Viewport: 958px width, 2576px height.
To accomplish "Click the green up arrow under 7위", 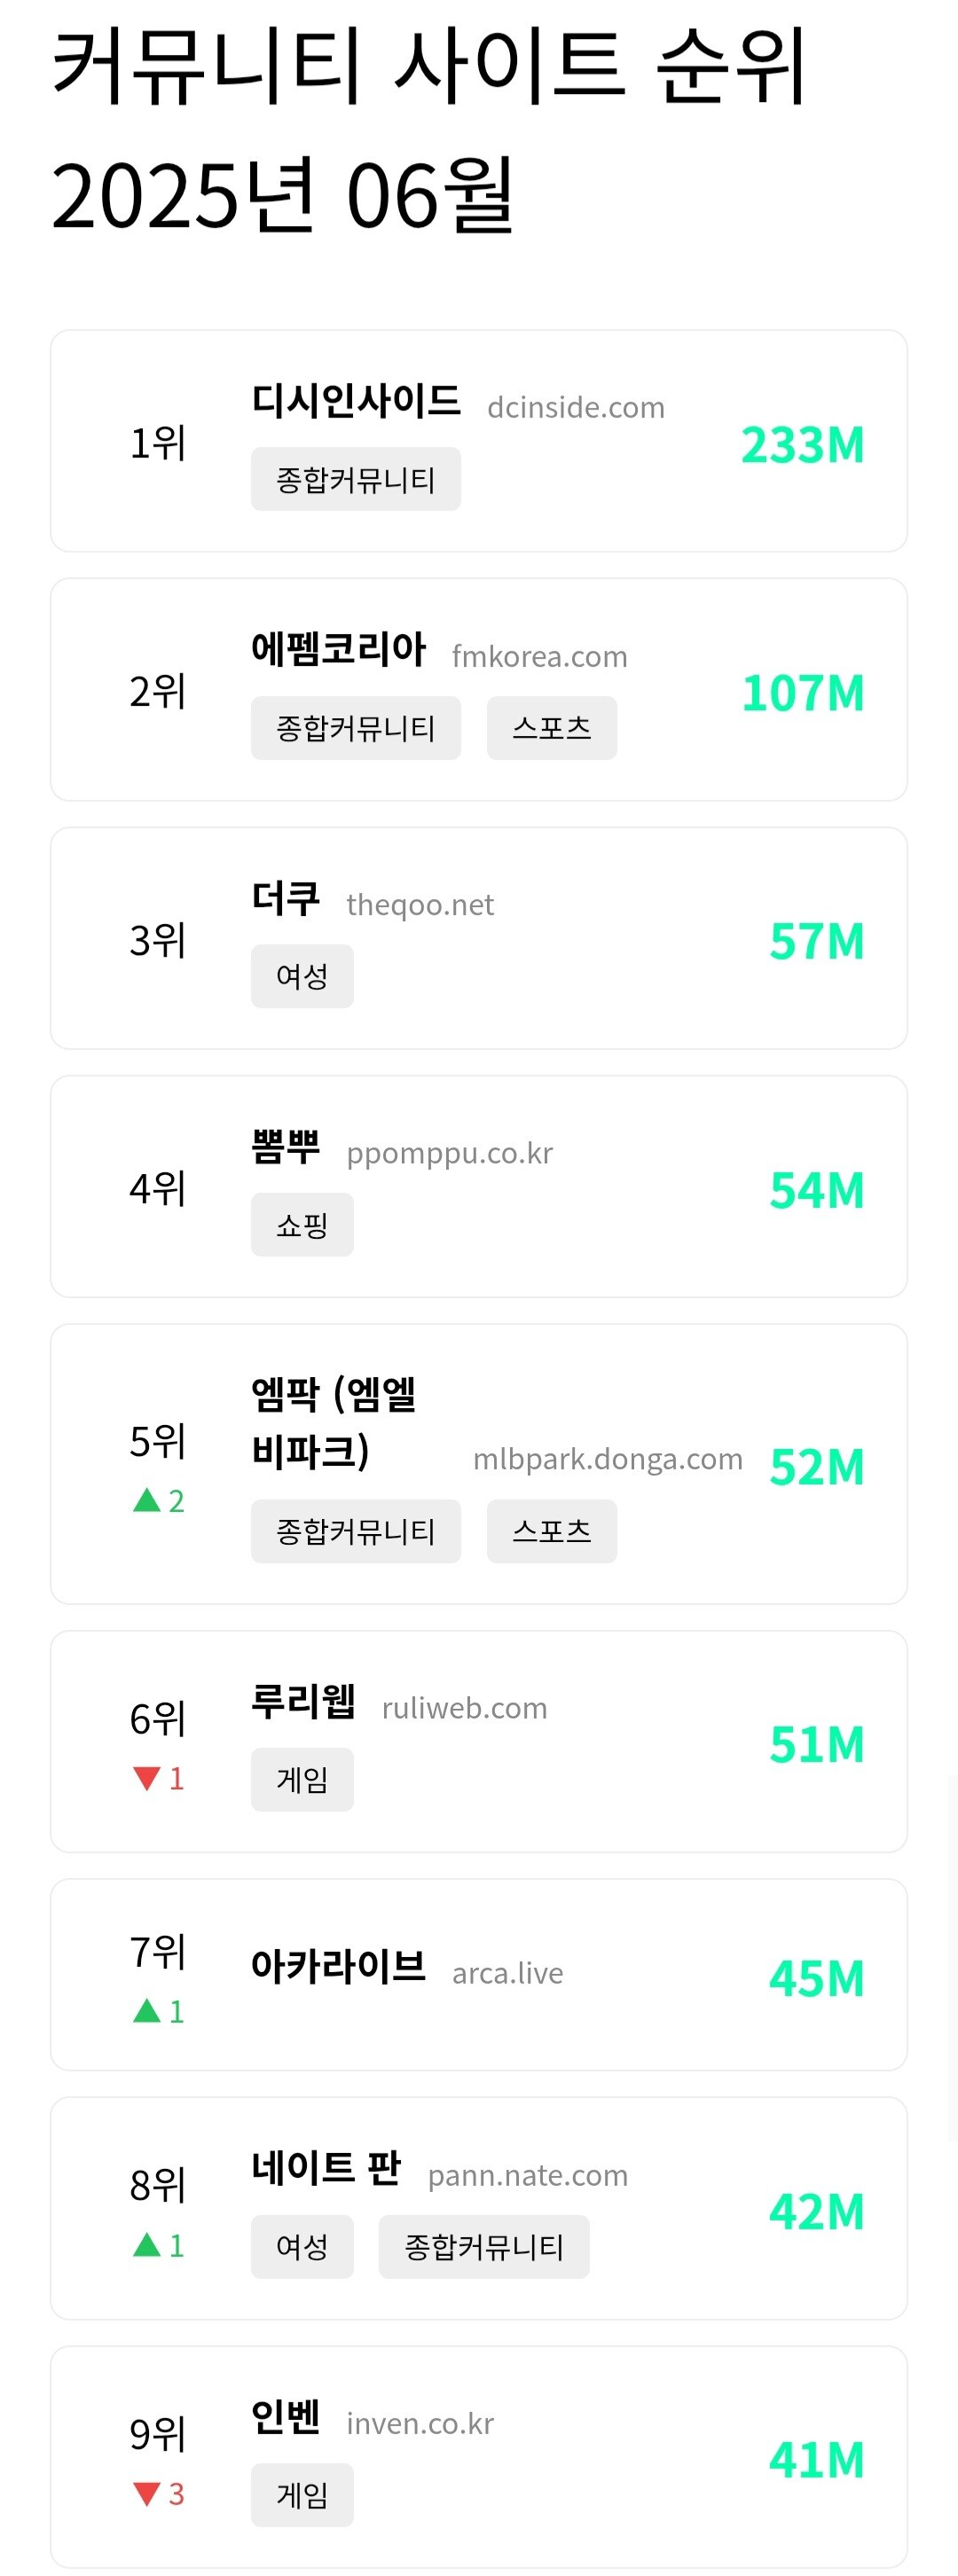I will (x=147, y=2011).
